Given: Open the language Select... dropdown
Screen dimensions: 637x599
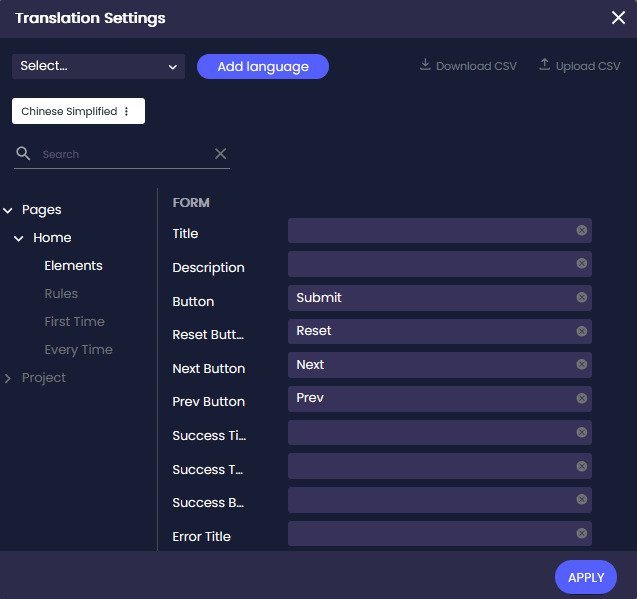Looking at the screenshot, I should [x=98, y=66].
